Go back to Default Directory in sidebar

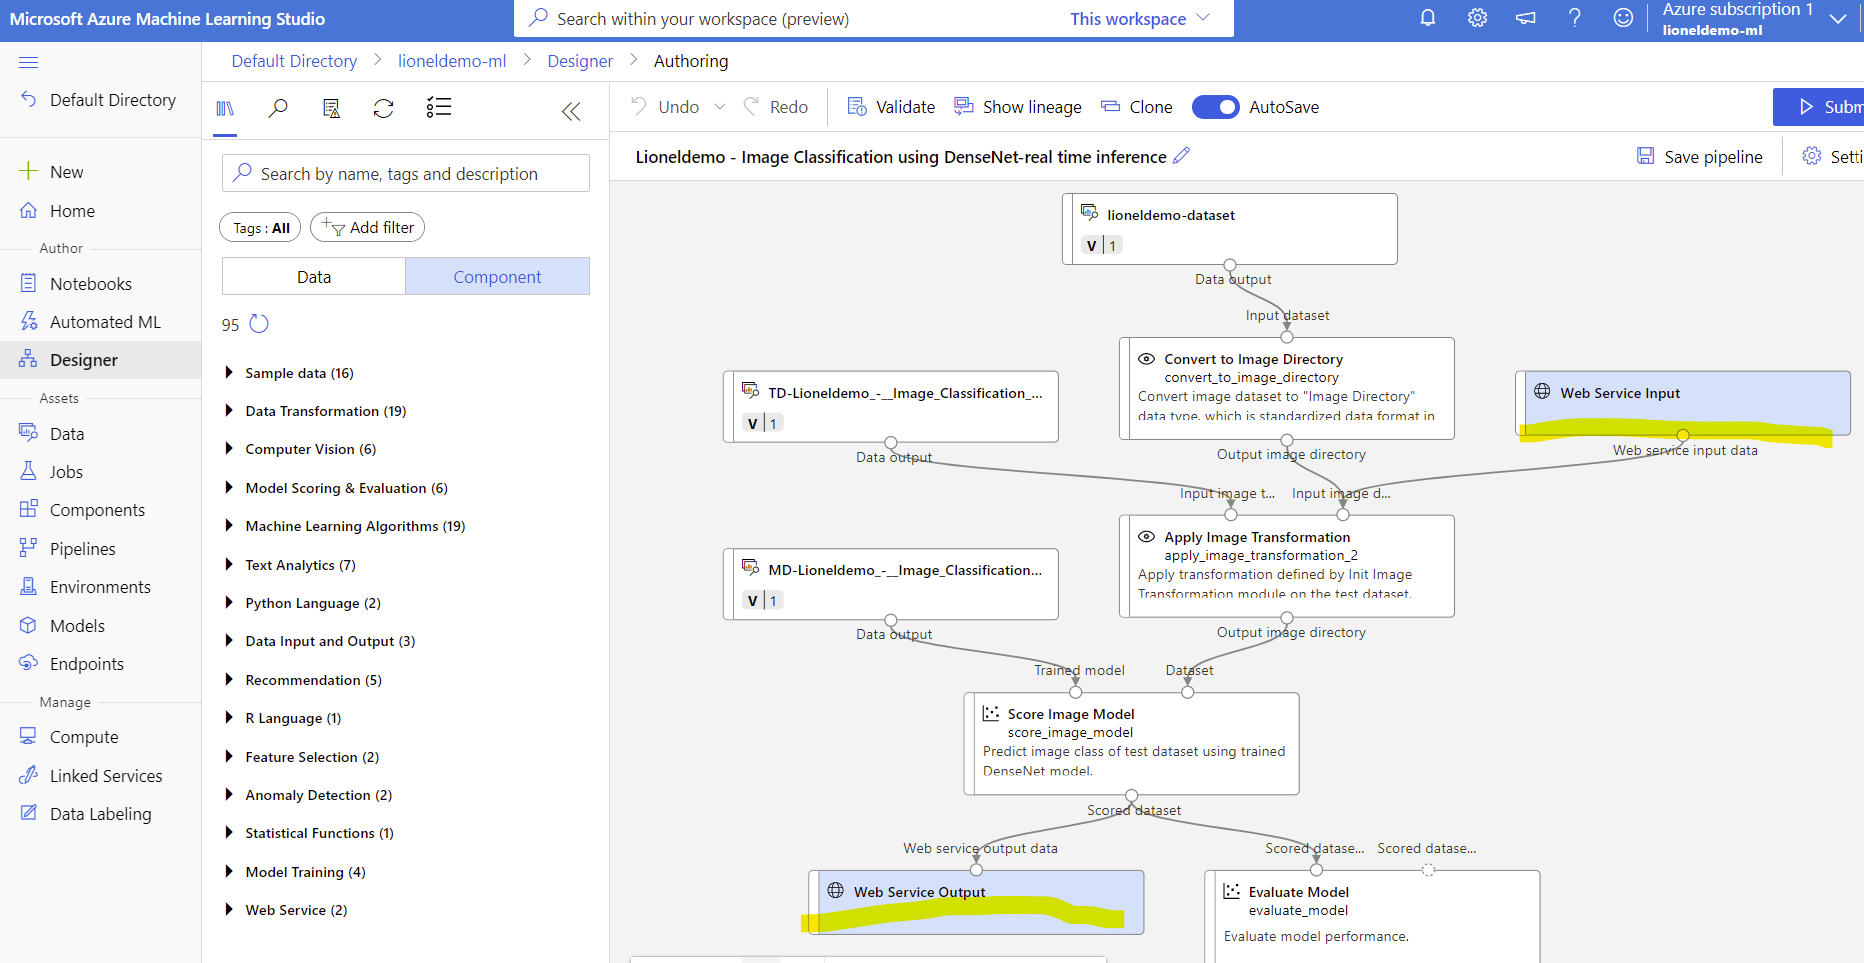tap(98, 100)
